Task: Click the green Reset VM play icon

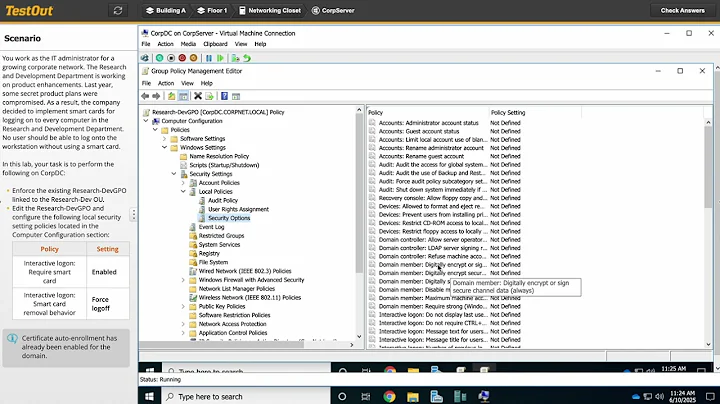Action: tap(220, 58)
